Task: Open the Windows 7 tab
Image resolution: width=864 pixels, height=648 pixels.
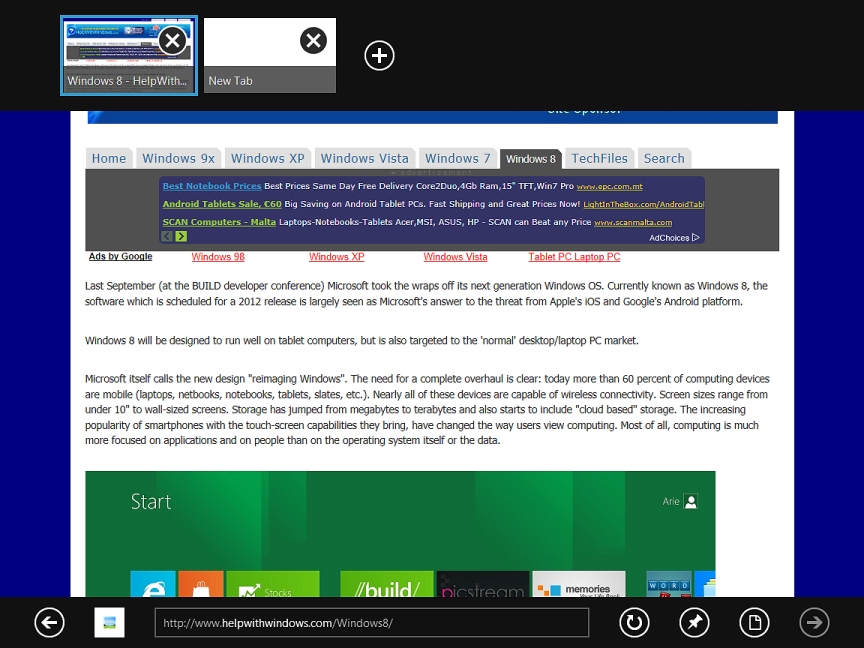Action: [x=457, y=158]
